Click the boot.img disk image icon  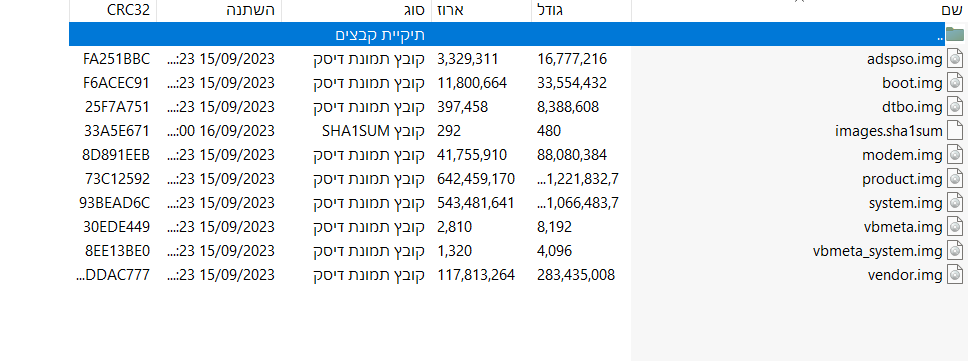955,83
